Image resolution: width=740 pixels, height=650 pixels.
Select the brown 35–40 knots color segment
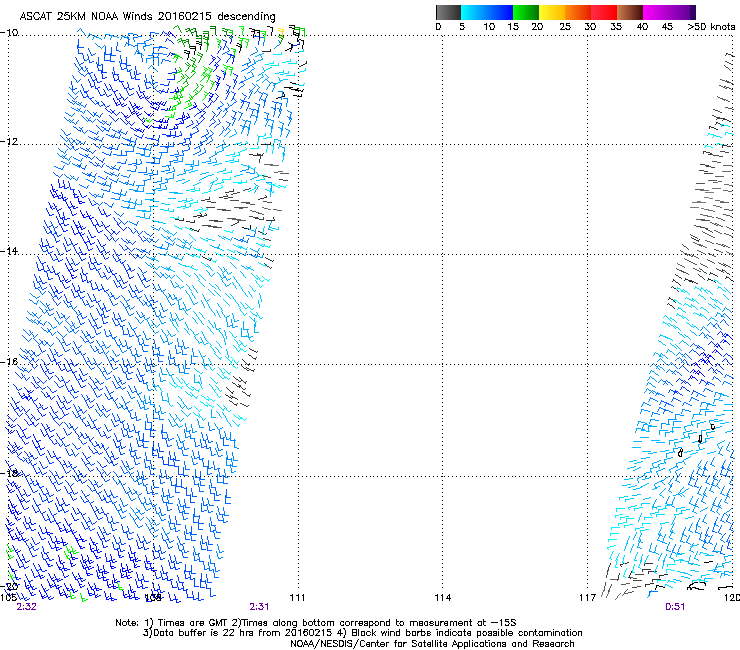pyautogui.click(x=630, y=12)
